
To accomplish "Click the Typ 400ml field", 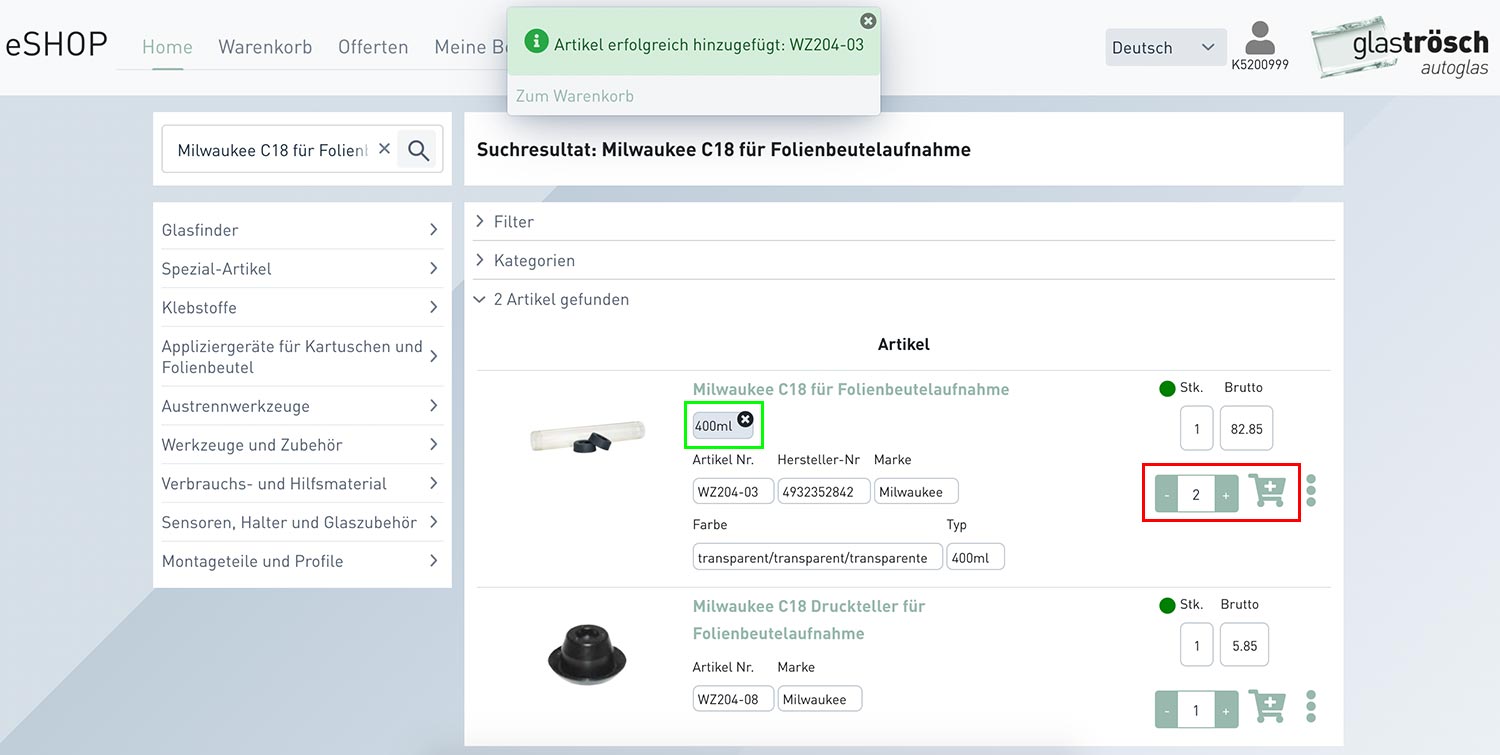I will point(975,557).
